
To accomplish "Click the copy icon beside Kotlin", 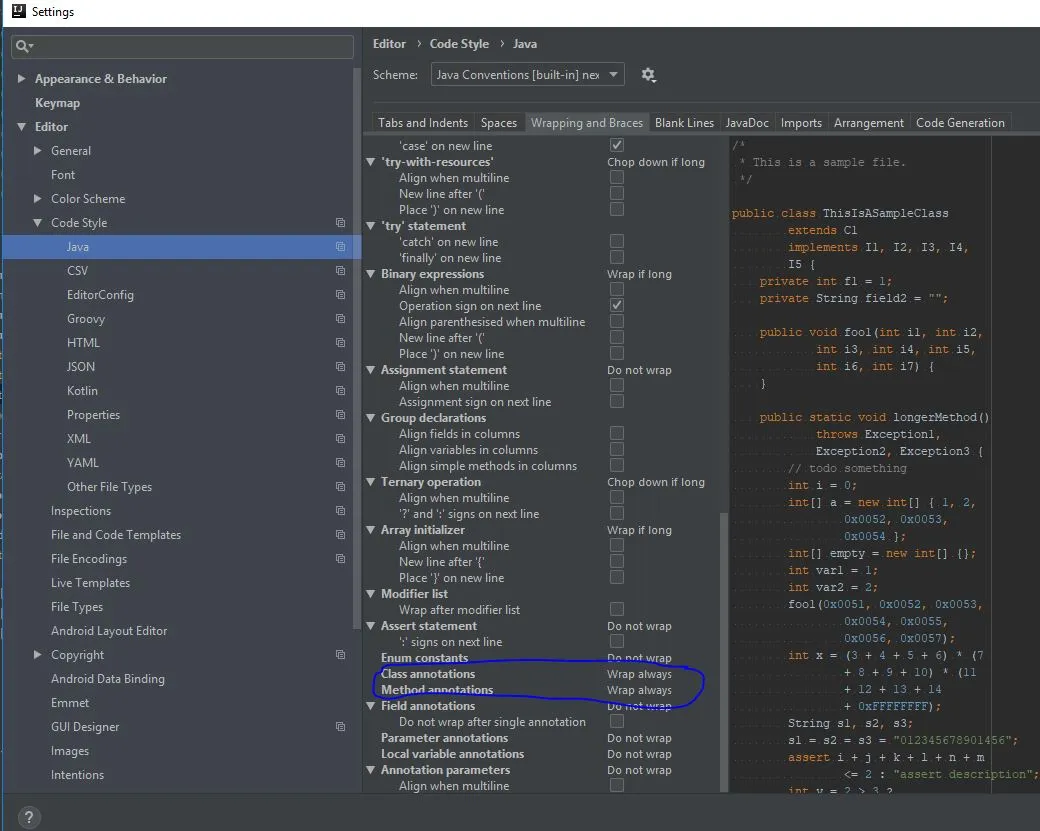I will [x=341, y=391].
